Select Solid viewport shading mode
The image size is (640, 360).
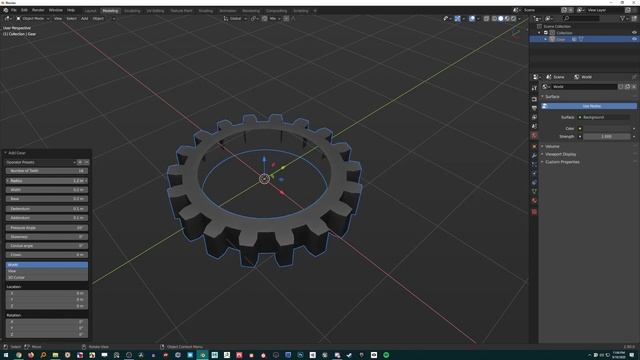tap(501, 18)
